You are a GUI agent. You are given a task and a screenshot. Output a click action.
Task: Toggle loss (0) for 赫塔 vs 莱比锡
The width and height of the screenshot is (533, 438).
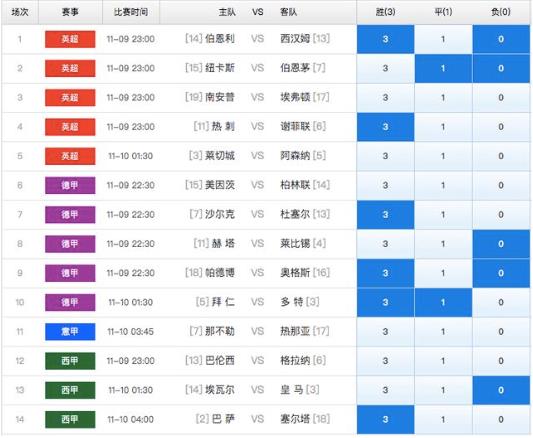(x=501, y=244)
